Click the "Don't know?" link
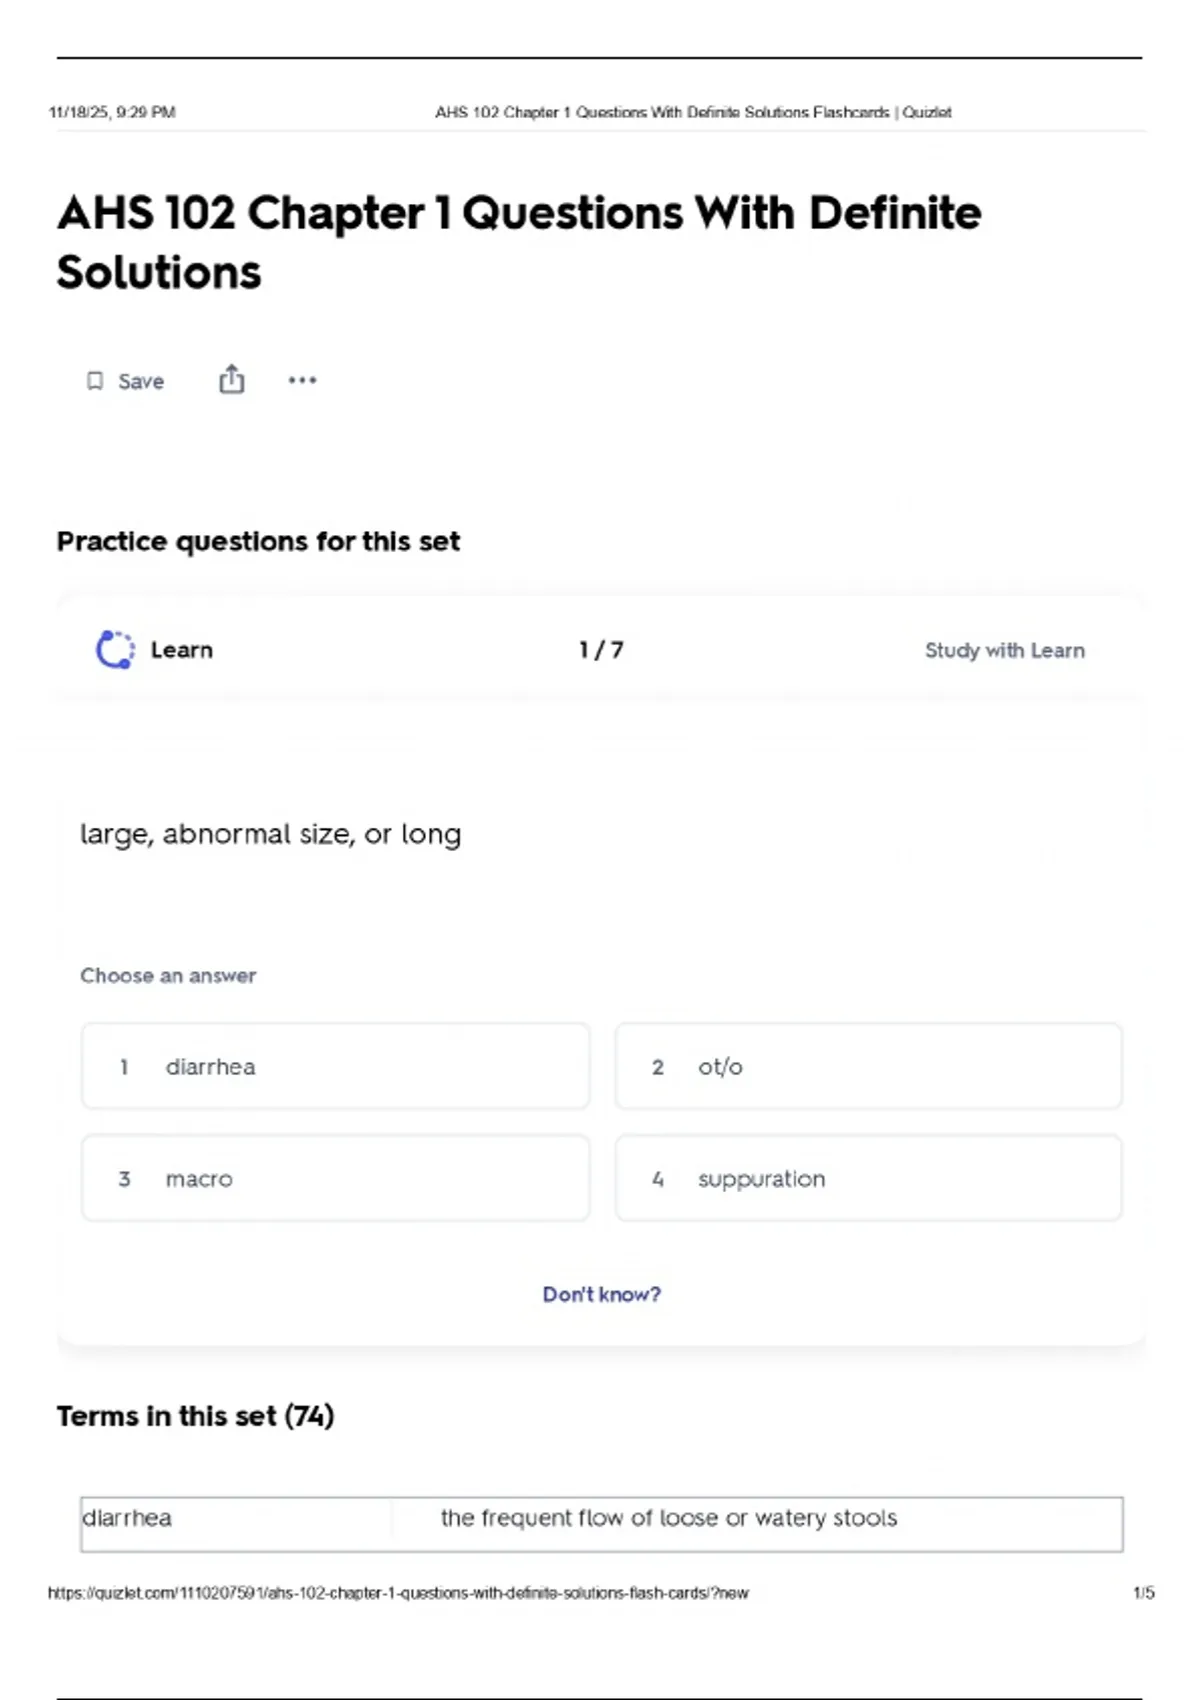Viewport: 1200px width, 1700px height. (601, 1294)
